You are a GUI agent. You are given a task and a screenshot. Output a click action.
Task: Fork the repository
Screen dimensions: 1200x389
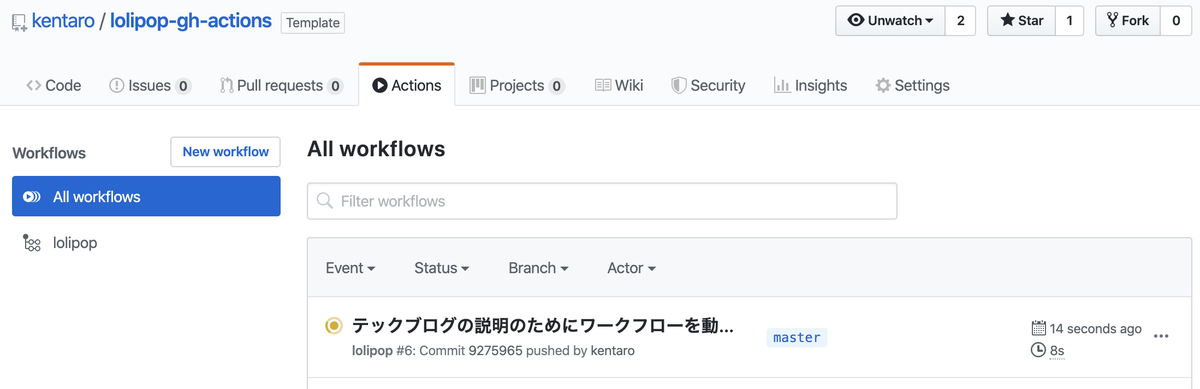[x=1127, y=20]
